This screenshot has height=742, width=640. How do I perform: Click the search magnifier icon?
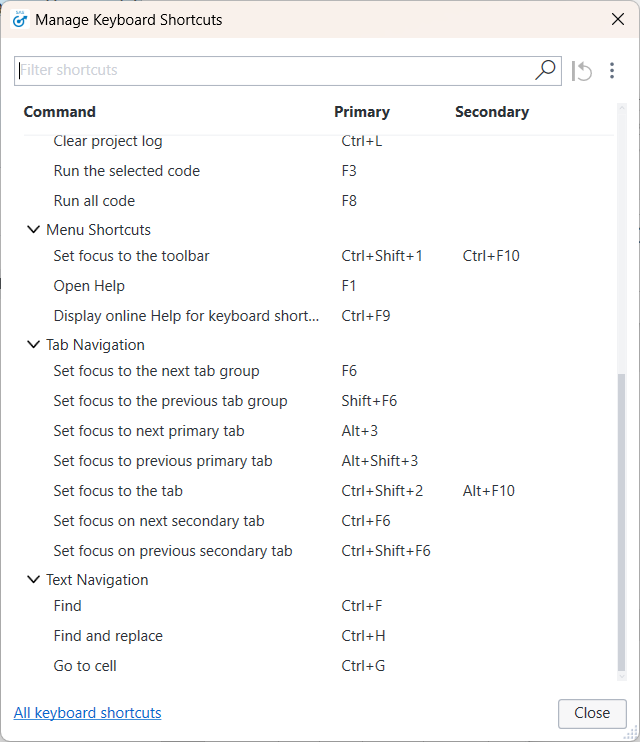pos(545,70)
